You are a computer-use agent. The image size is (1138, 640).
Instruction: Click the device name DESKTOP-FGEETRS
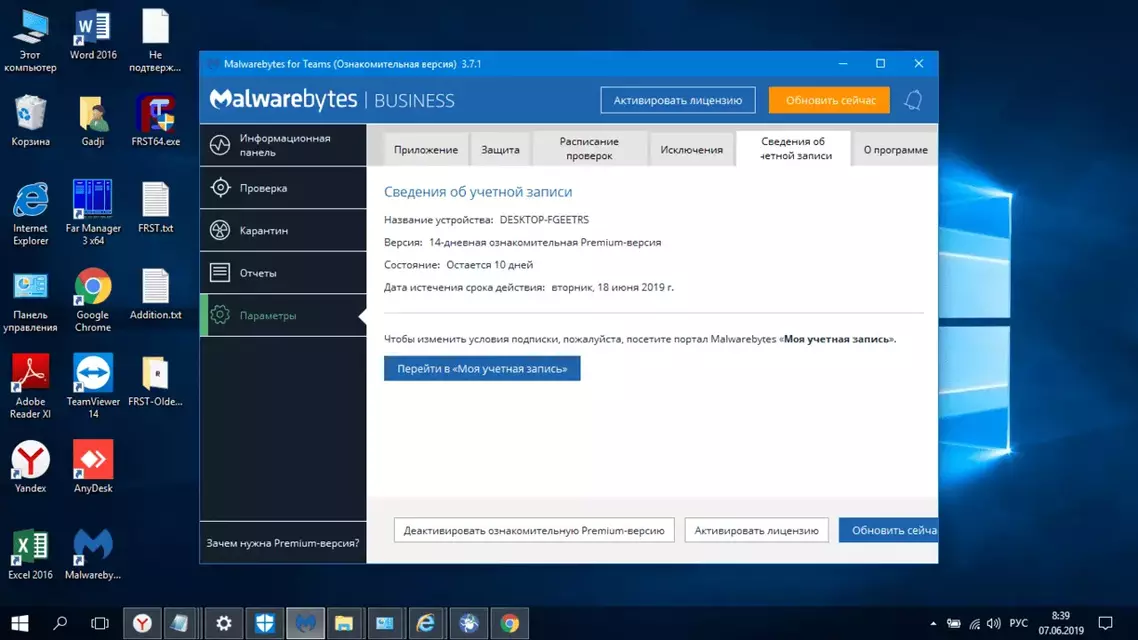[x=544, y=220]
